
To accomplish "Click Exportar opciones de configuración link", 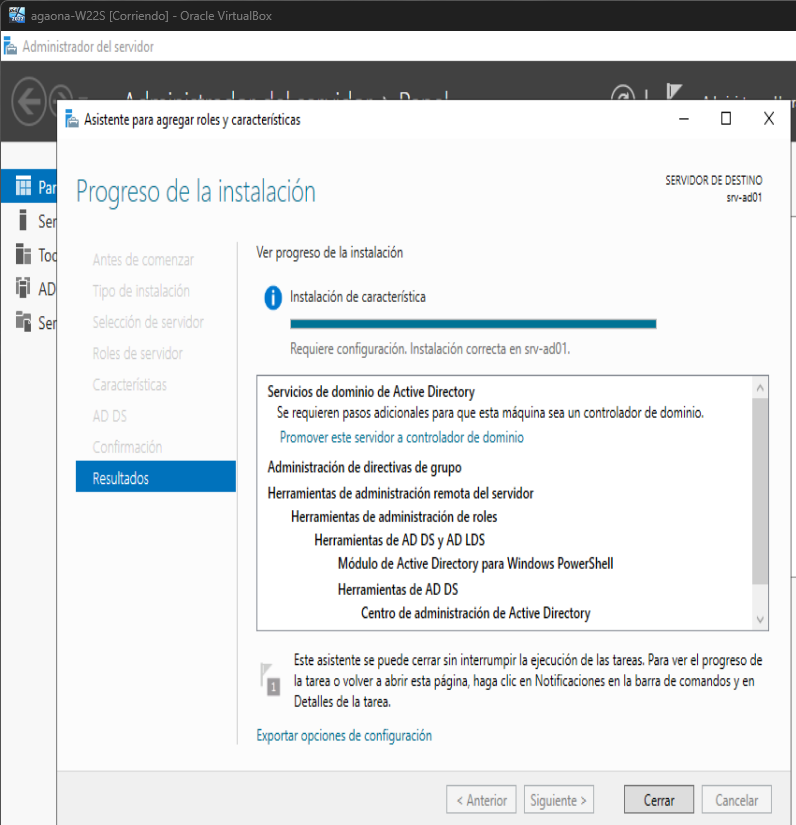I will pyautogui.click(x=344, y=735).
